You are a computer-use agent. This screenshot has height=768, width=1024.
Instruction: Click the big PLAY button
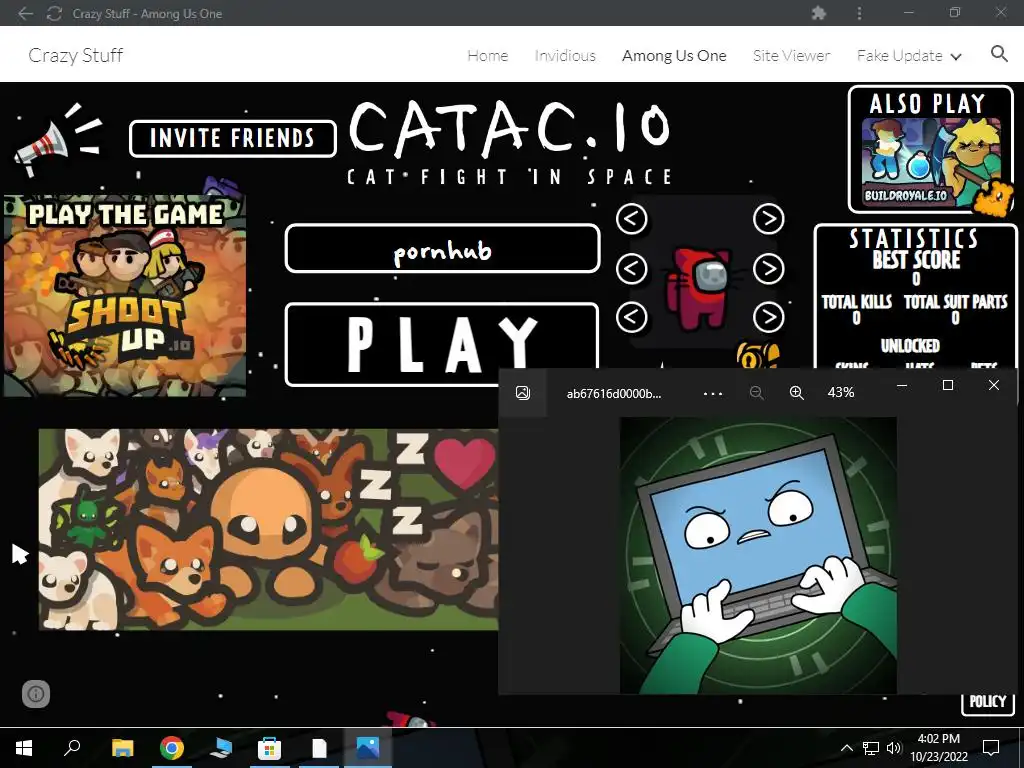coord(443,344)
